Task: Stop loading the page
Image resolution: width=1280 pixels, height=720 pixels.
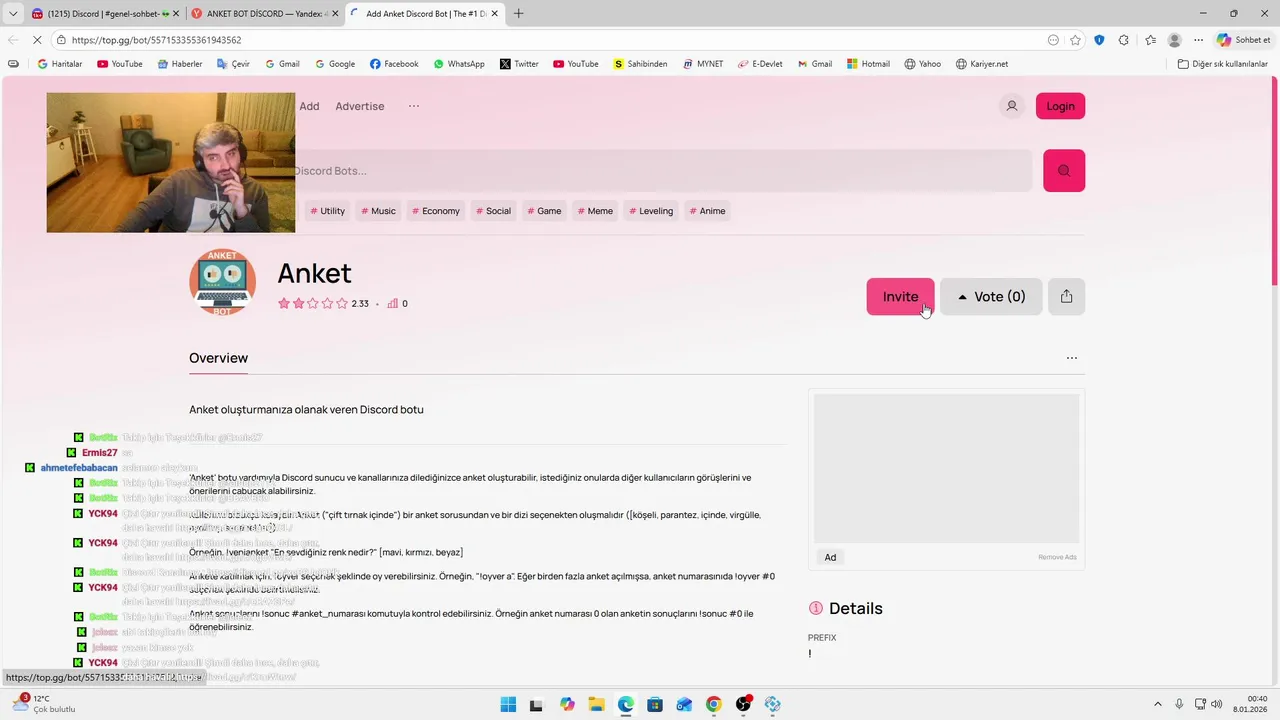Action: pos(36,40)
